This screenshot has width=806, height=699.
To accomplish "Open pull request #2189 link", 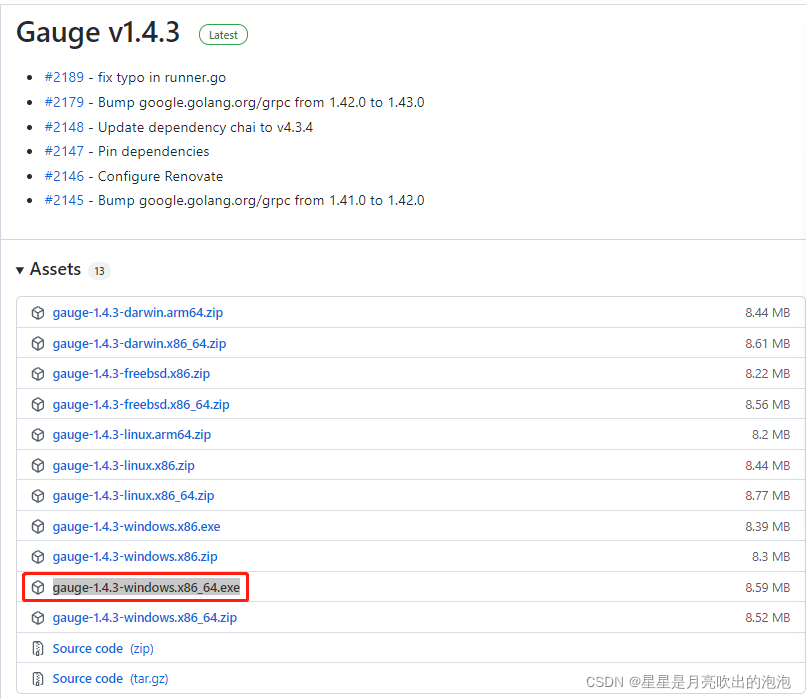I will coord(64,77).
